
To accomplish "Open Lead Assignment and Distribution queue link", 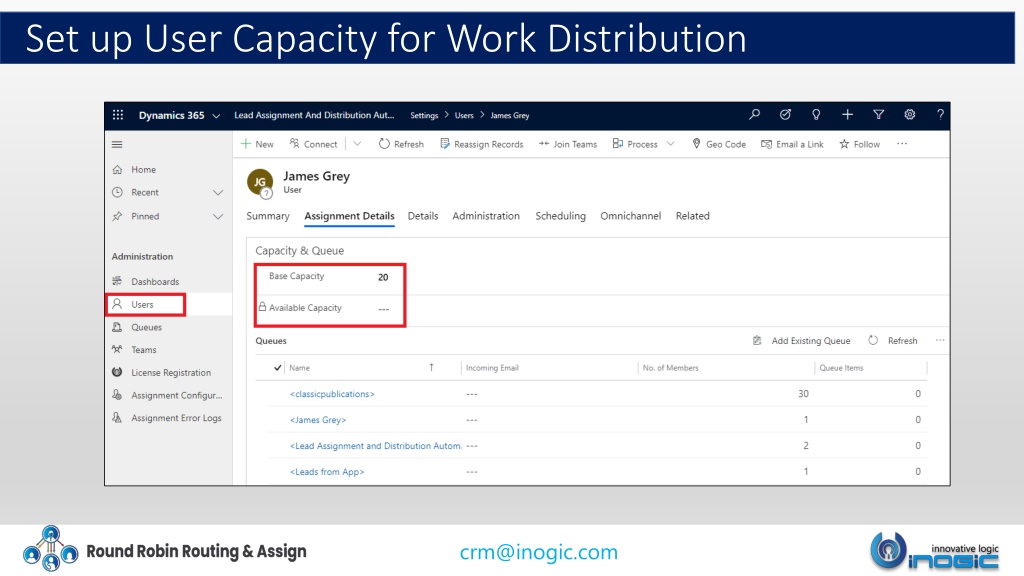I will point(376,446).
